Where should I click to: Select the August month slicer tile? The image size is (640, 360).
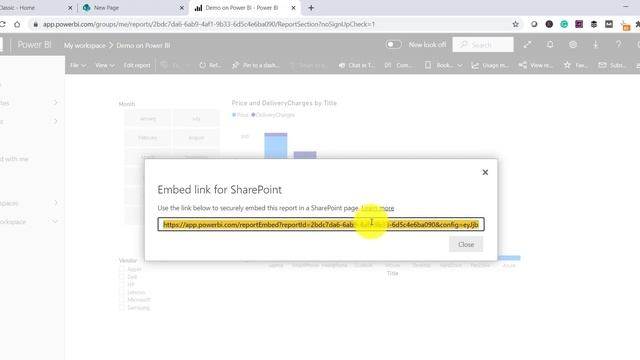(x=196, y=138)
